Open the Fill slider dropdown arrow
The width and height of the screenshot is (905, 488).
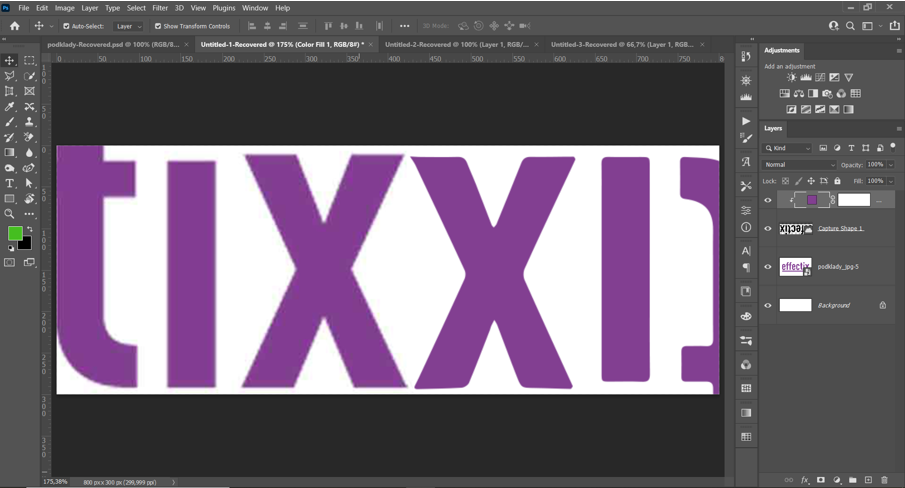(x=891, y=181)
